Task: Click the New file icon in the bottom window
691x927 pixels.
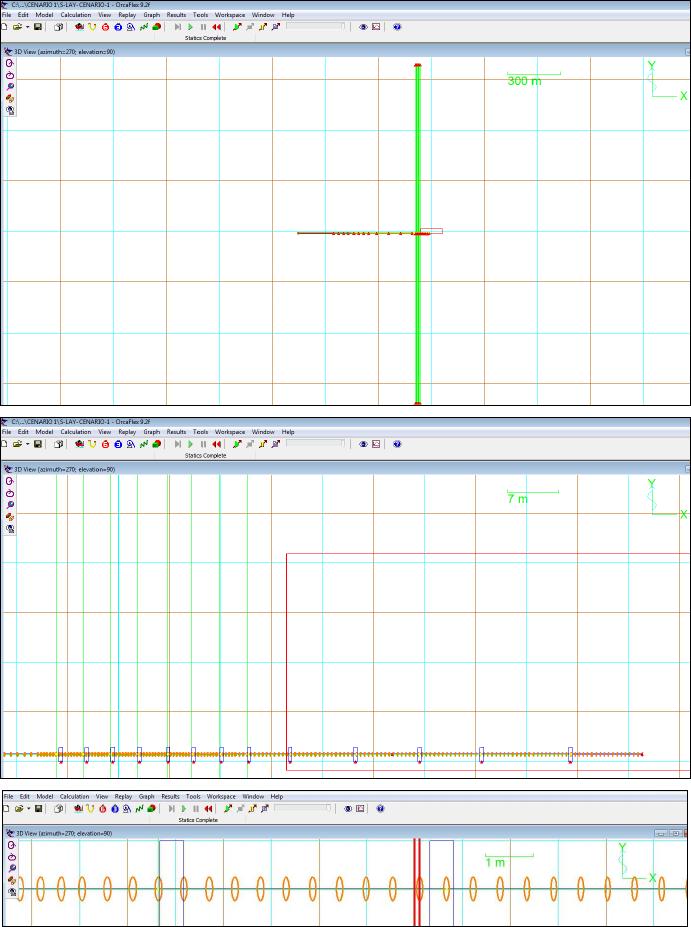Action: tap(4, 808)
